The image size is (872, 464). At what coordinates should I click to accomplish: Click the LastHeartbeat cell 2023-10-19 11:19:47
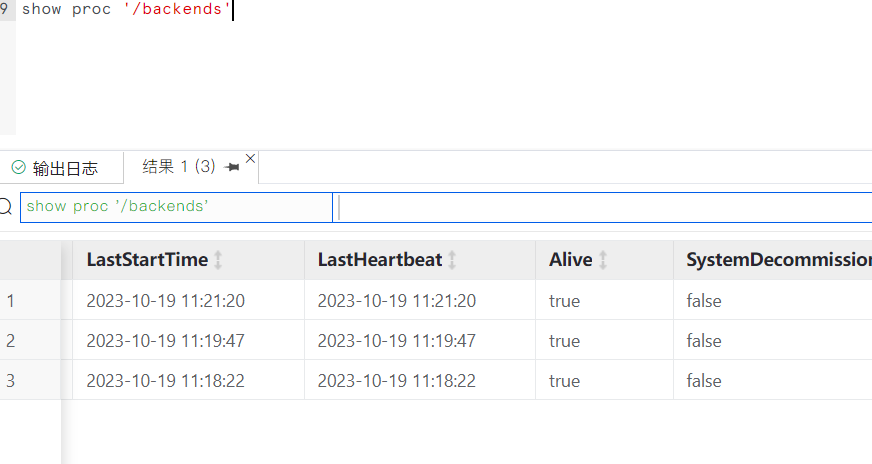[x=396, y=341]
